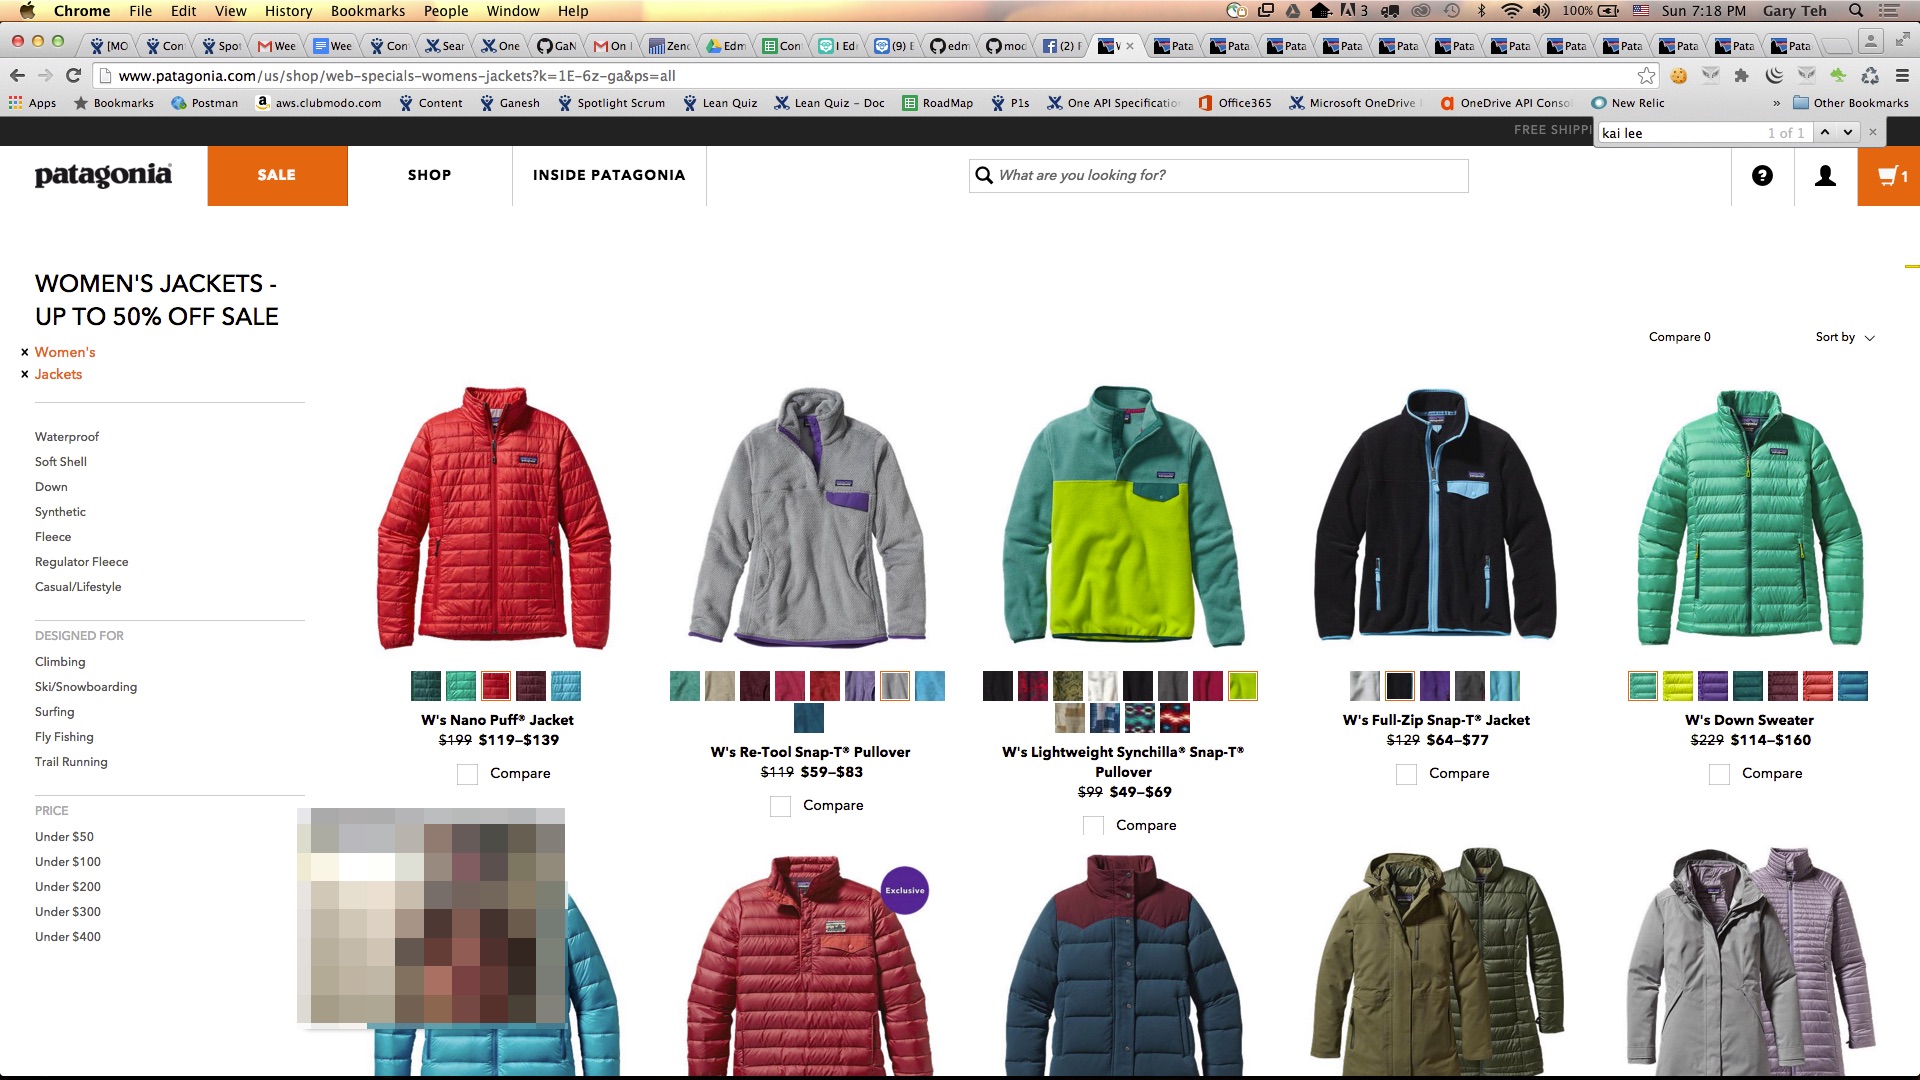Select red swatch for Nano Puff Jacket
This screenshot has width=1920, height=1080.
click(496, 686)
